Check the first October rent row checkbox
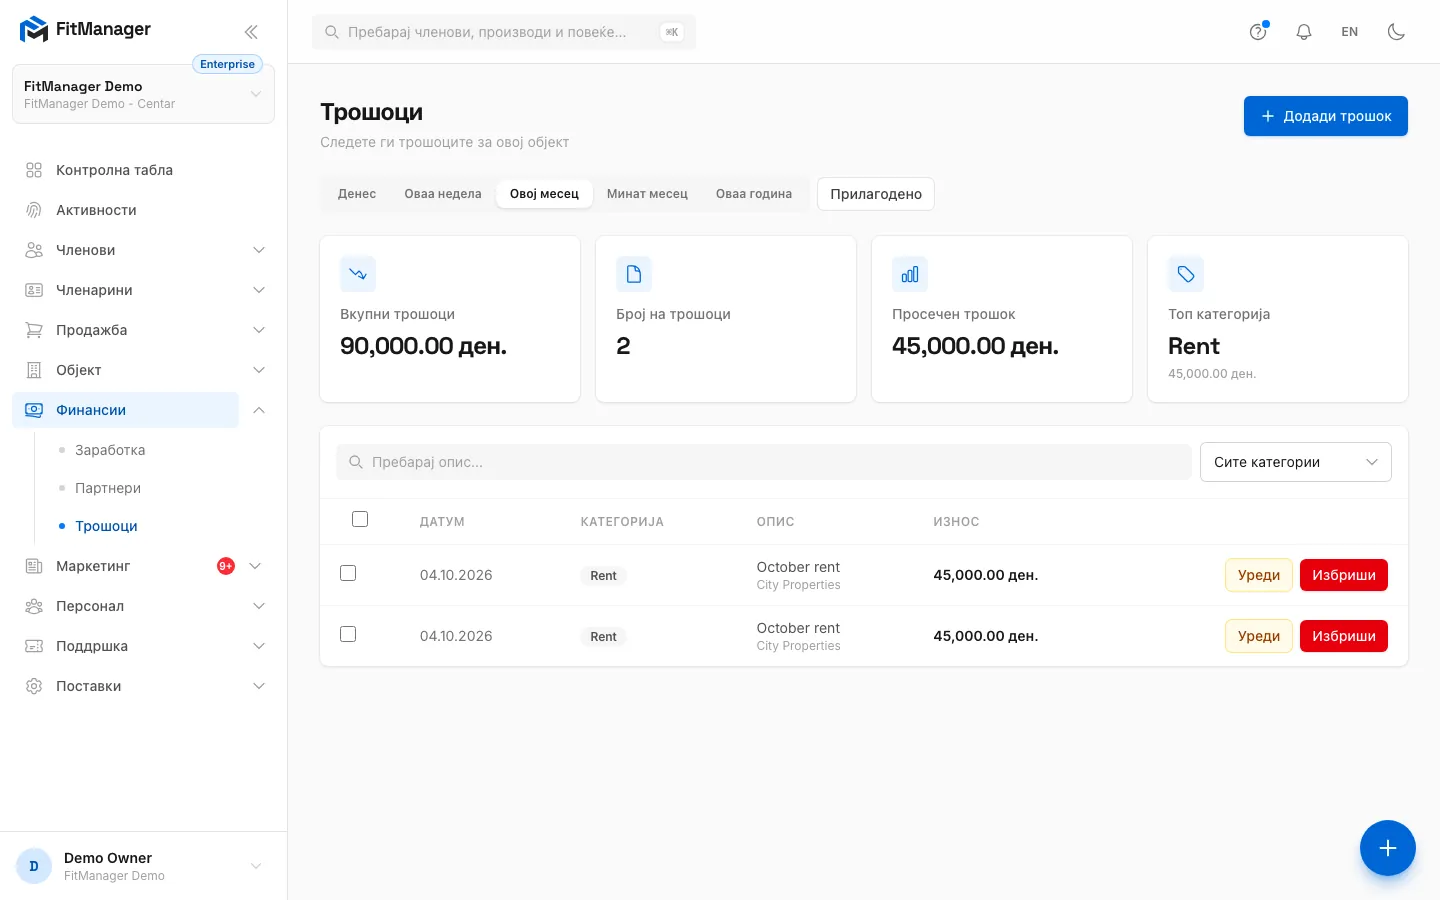The height and width of the screenshot is (900, 1440). [348, 573]
